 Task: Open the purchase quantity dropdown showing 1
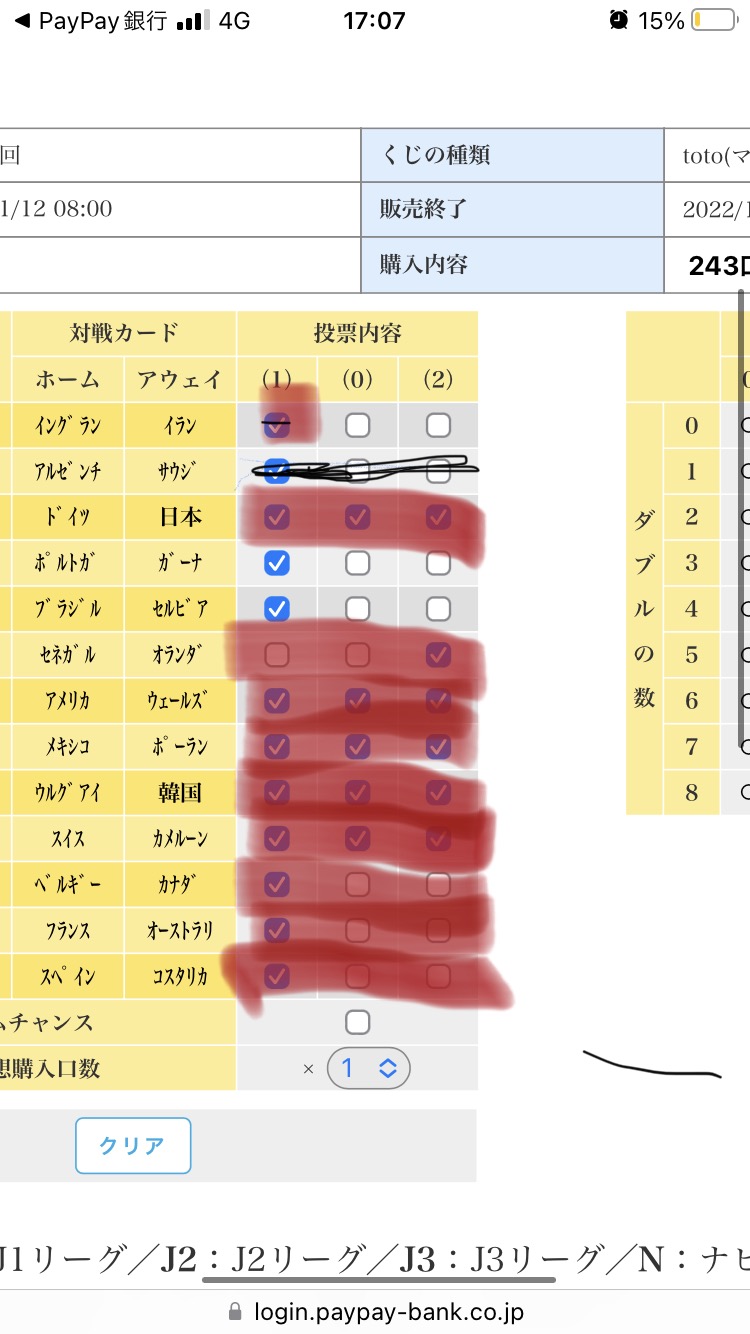point(368,1068)
